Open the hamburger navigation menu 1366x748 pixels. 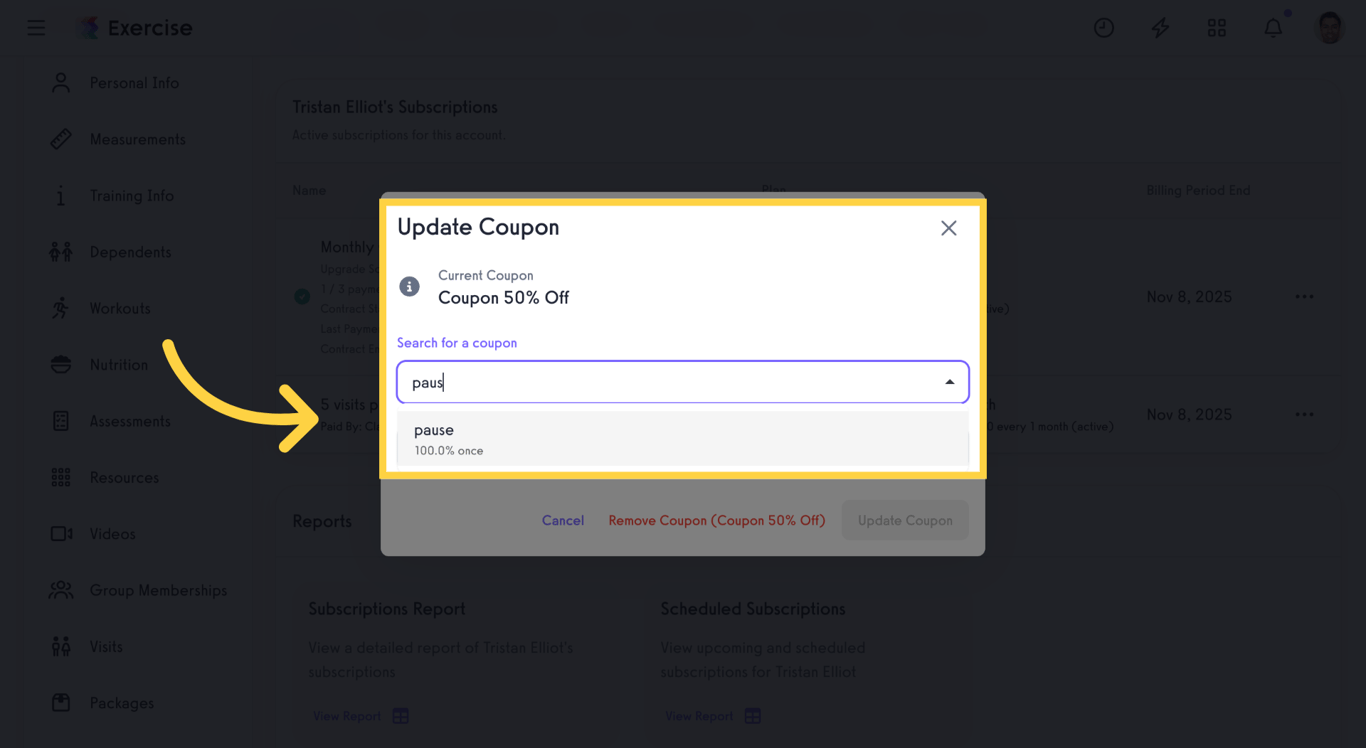coord(36,28)
